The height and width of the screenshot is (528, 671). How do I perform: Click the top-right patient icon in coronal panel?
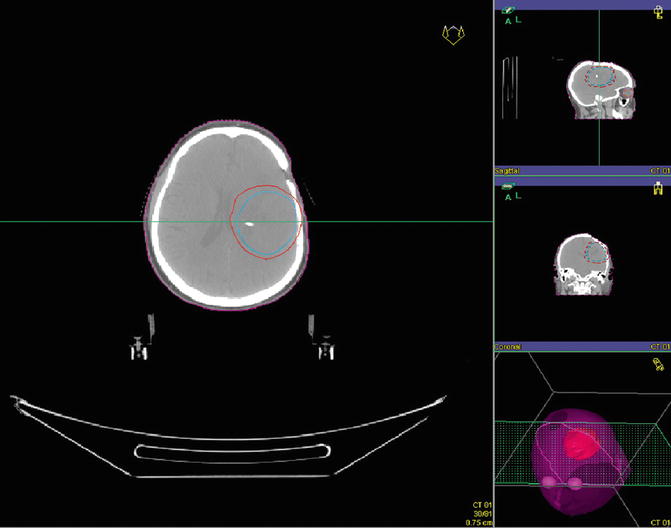tap(657, 188)
